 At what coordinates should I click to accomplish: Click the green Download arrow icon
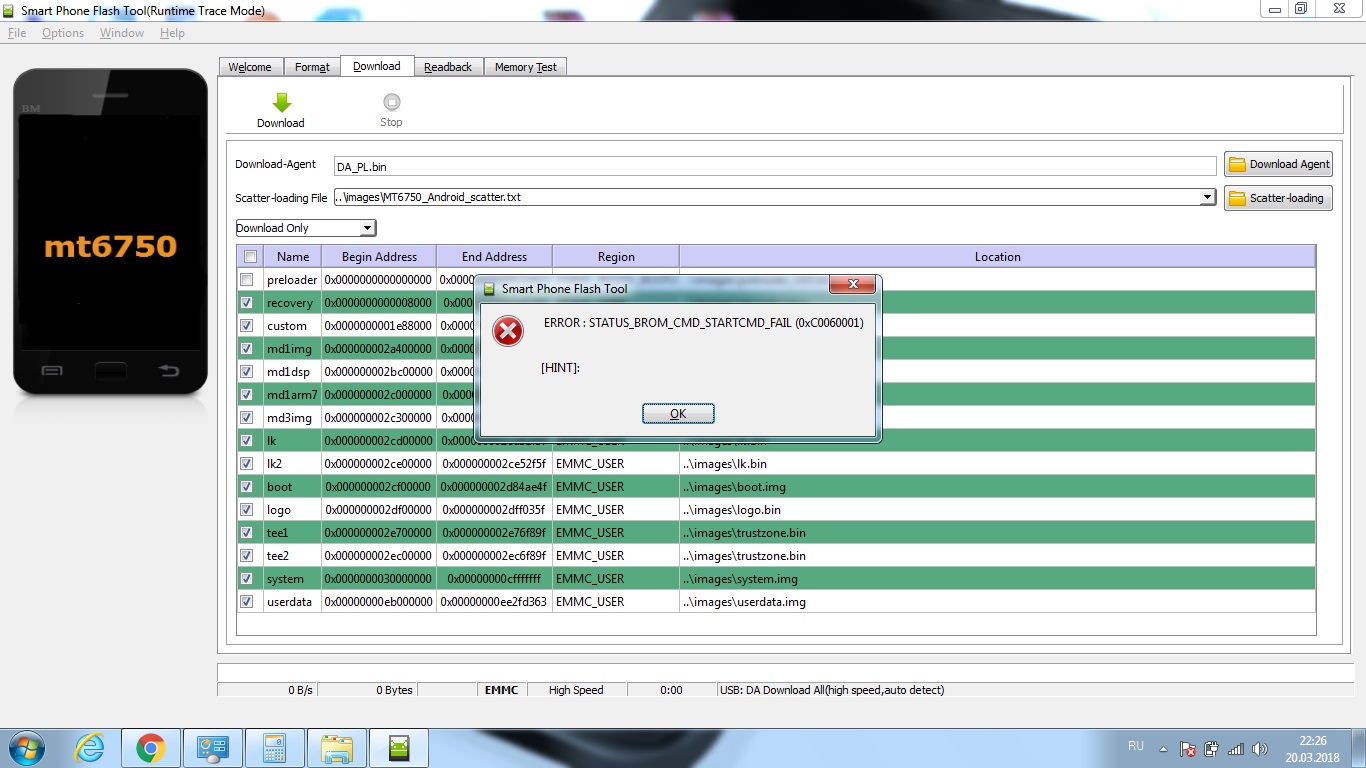click(x=281, y=103)
